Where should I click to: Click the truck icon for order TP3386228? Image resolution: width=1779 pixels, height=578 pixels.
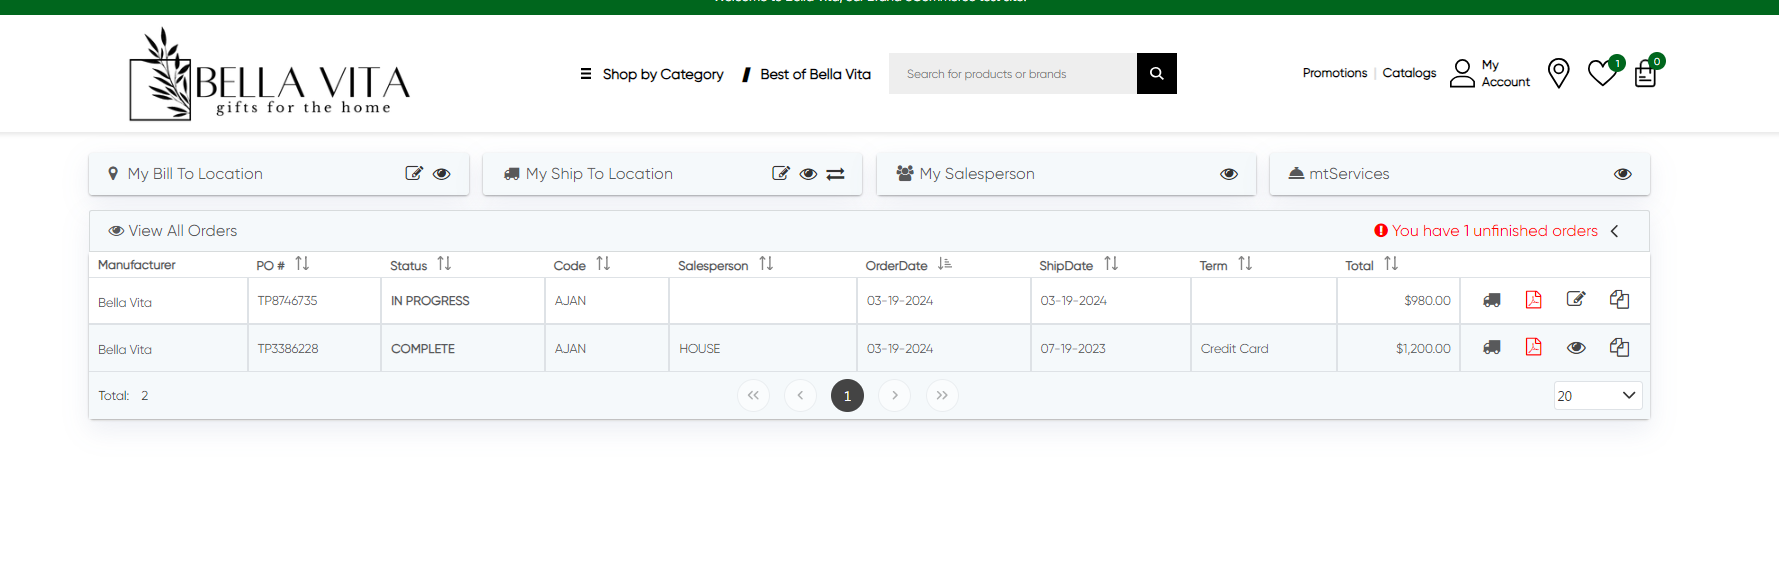pos(1492,347)
